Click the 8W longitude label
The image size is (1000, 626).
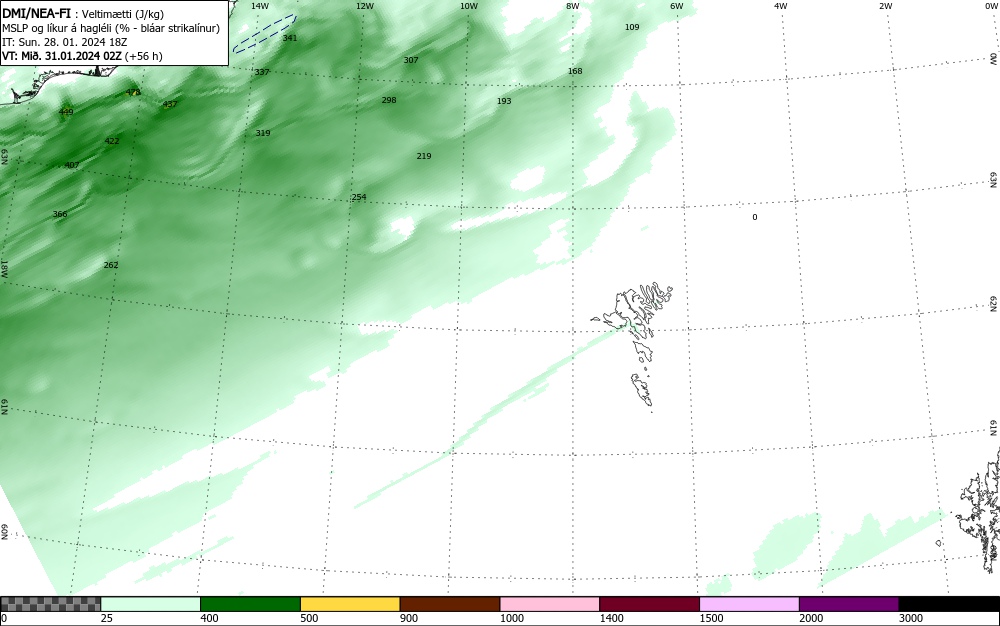[x=573, y=6]
